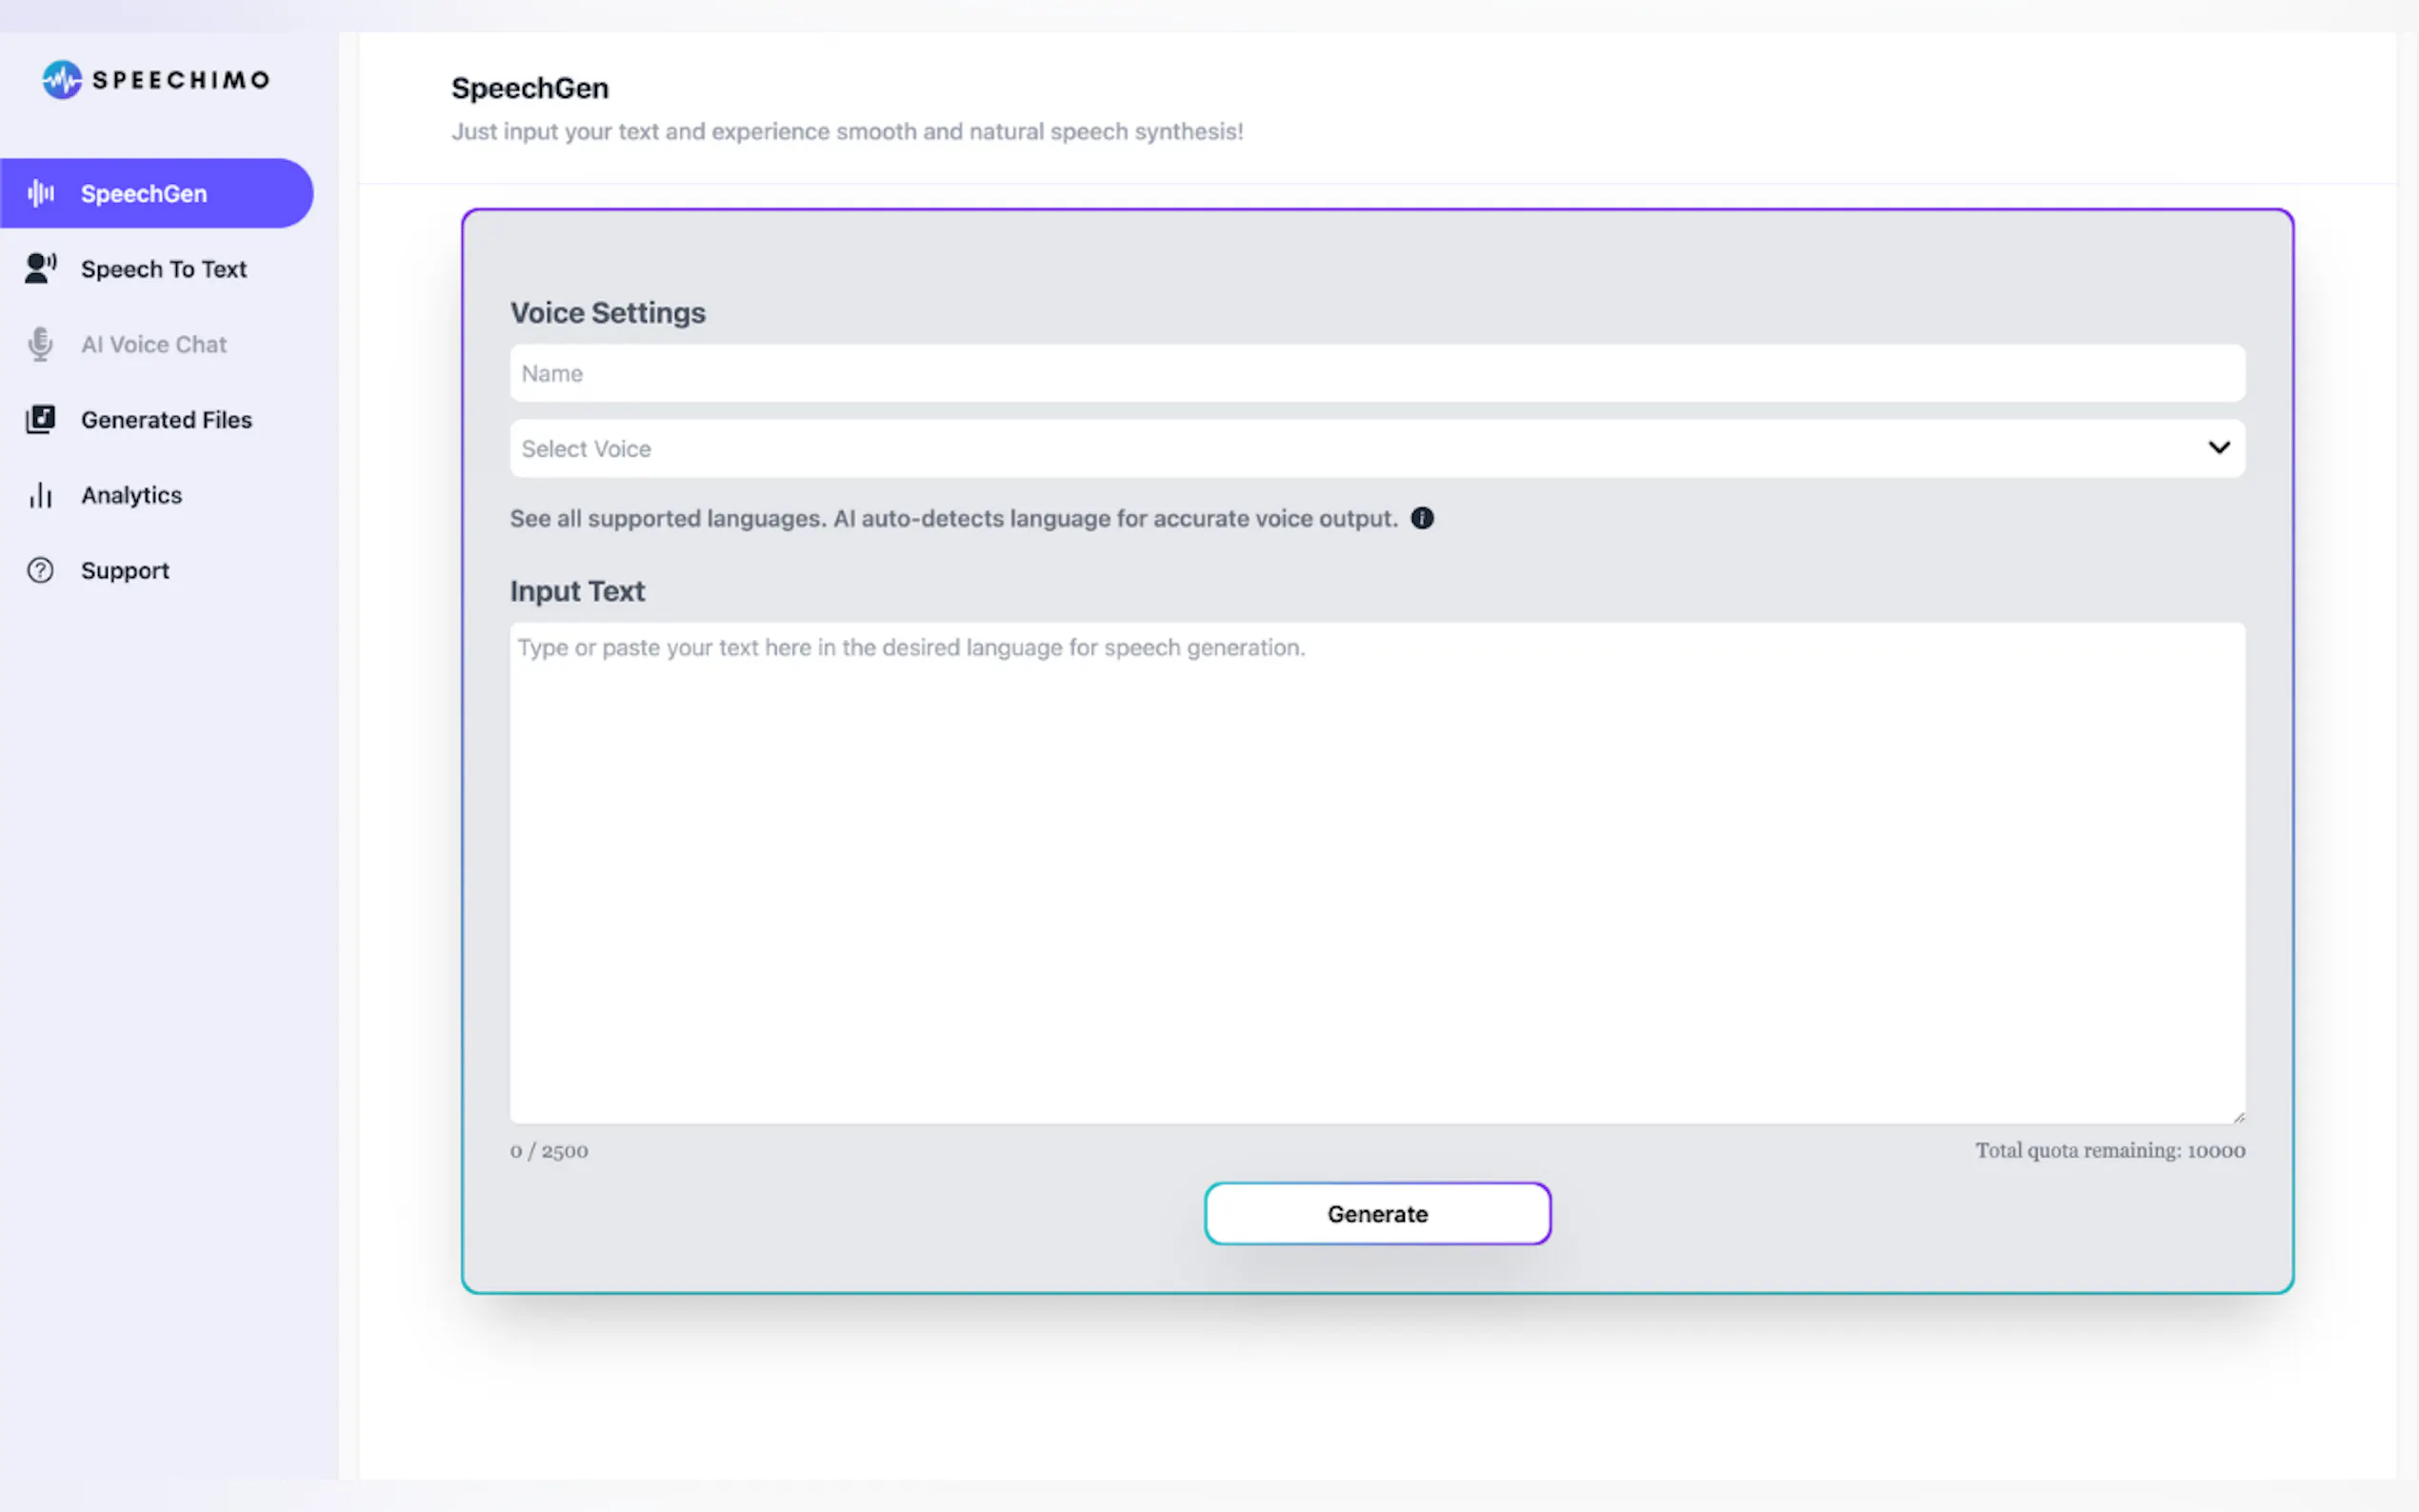Image resolution: width=2419 pixels, height=1512 pixels.
Task: Open the Select Voice dropdown
Action: (x=1376, y=448)
